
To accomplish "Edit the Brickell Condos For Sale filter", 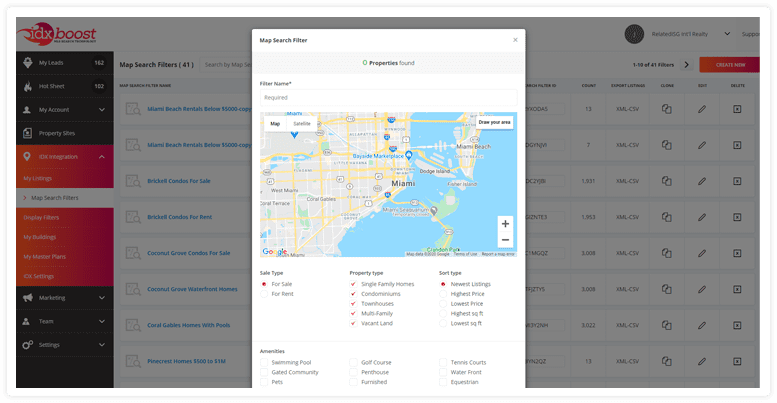I will coord(702,181).
